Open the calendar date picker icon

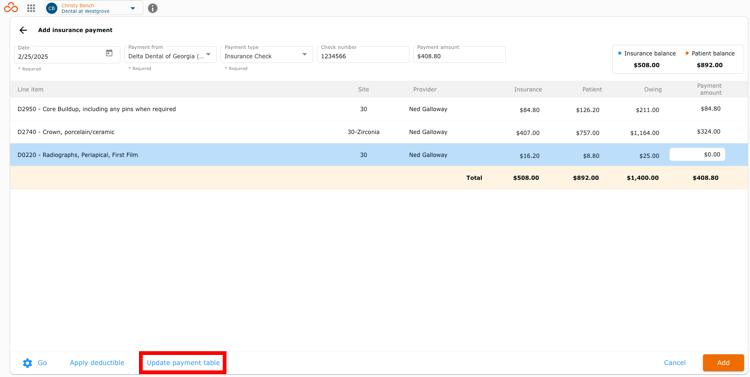(x=109, y=53)
